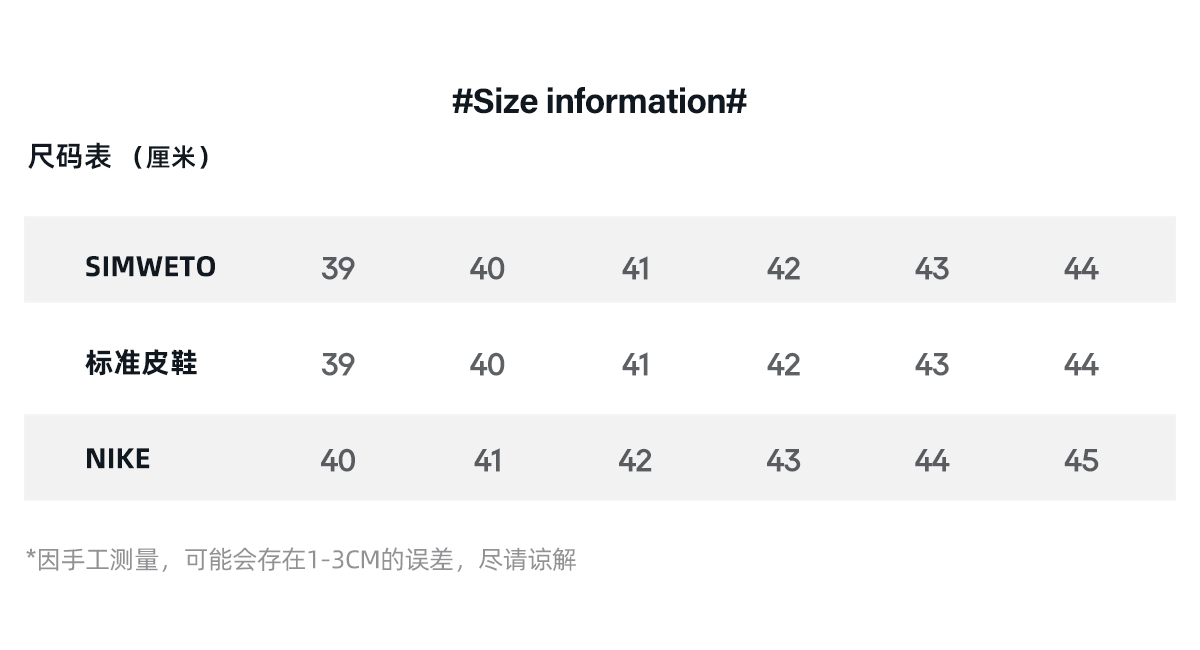Click size 44 in the NIKE row
The width and height of the screenshot is (1200, 650).
(932, 460)
